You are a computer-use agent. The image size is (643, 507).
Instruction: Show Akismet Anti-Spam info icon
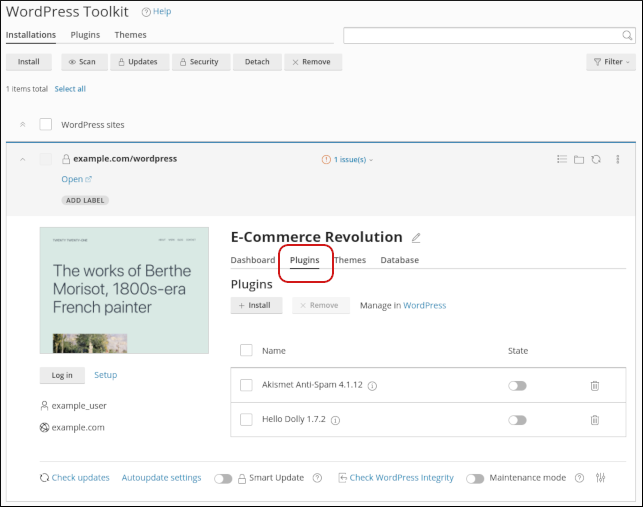coord(372,386)
